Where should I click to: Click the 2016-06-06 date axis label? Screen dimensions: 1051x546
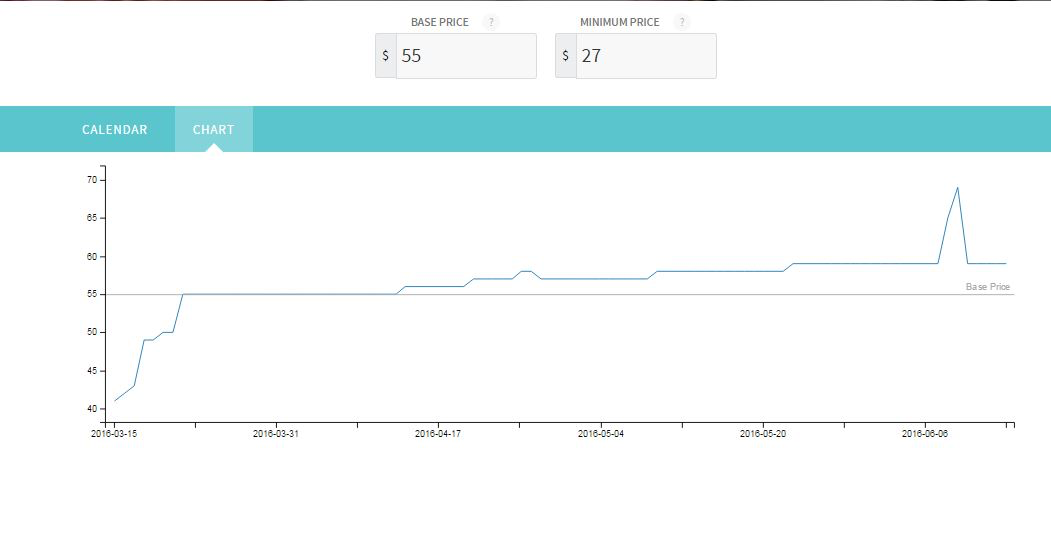925,434
